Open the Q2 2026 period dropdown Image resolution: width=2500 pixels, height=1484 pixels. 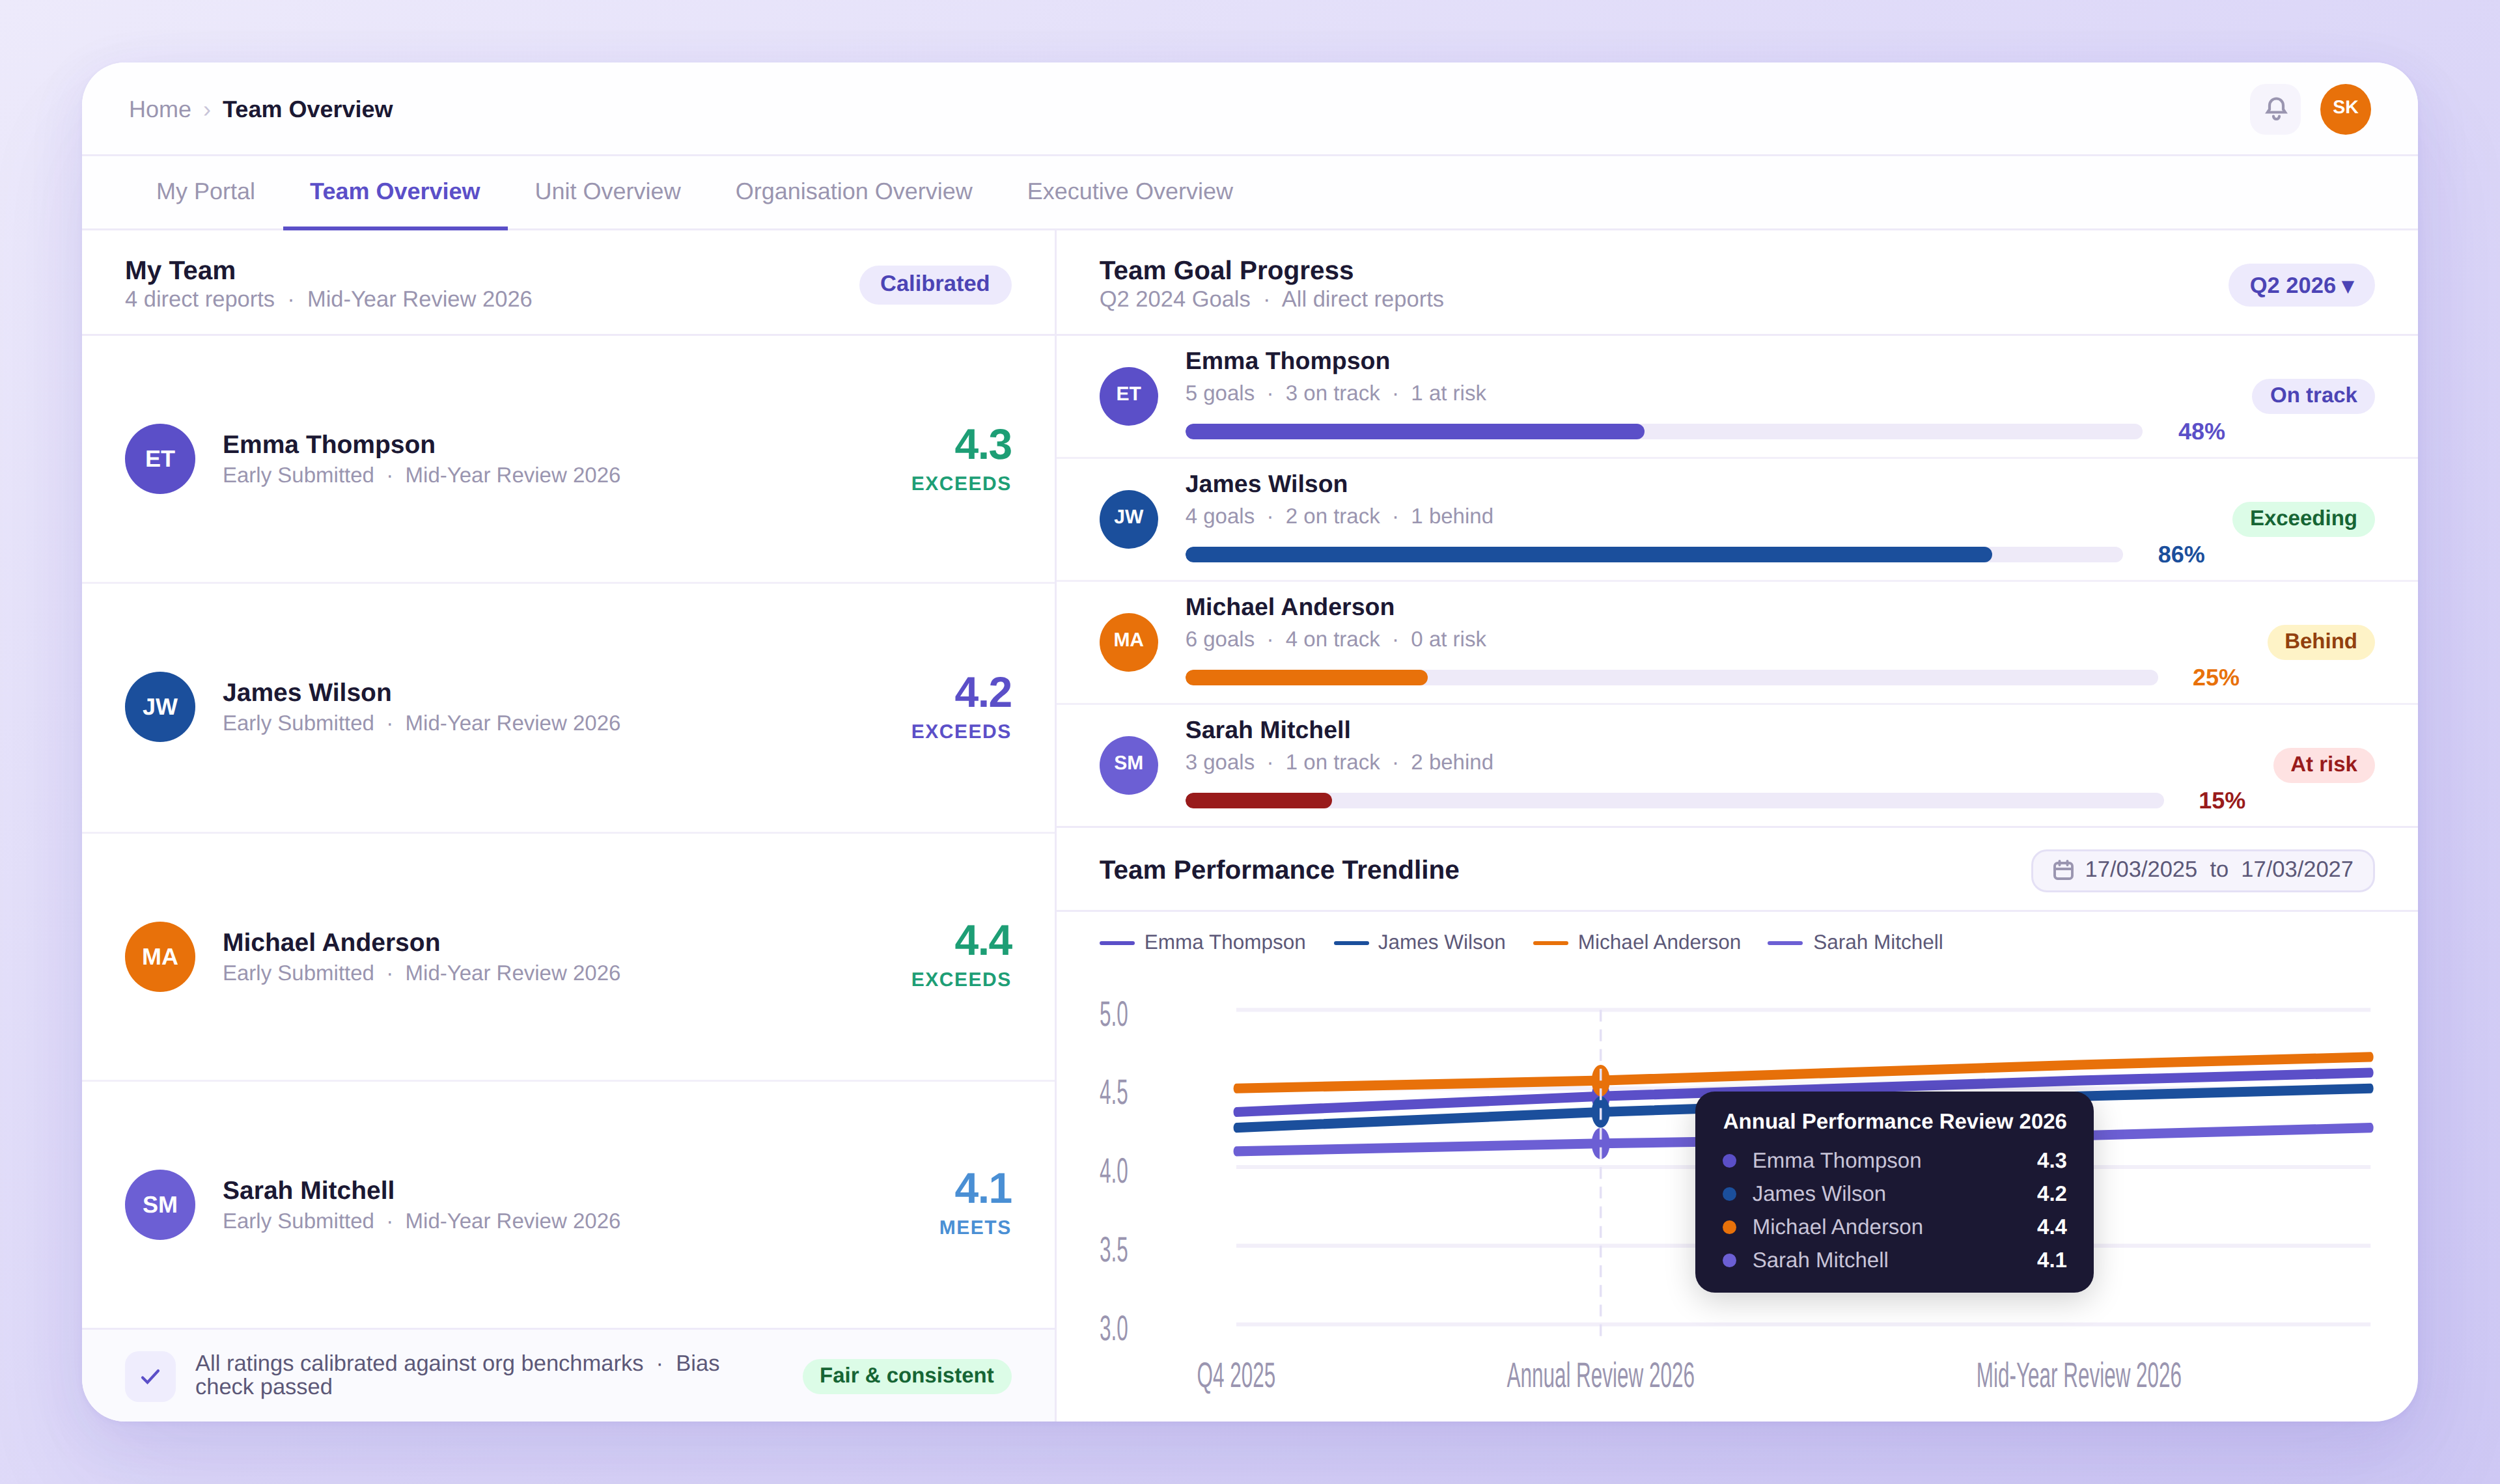(x=2301, y=285)
